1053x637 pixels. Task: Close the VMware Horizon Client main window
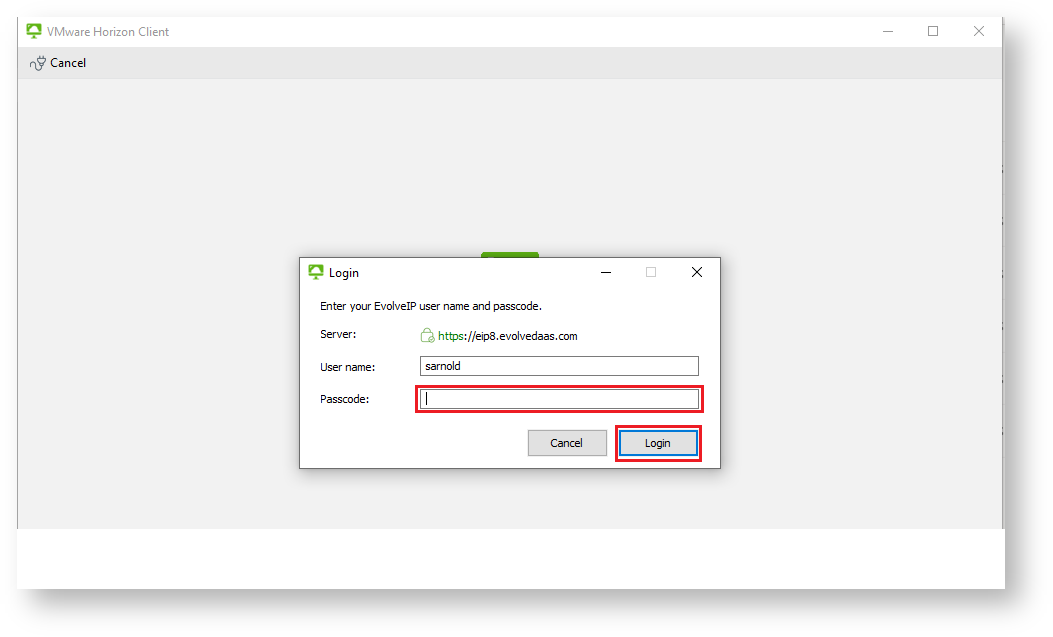[x=979, y=31]
